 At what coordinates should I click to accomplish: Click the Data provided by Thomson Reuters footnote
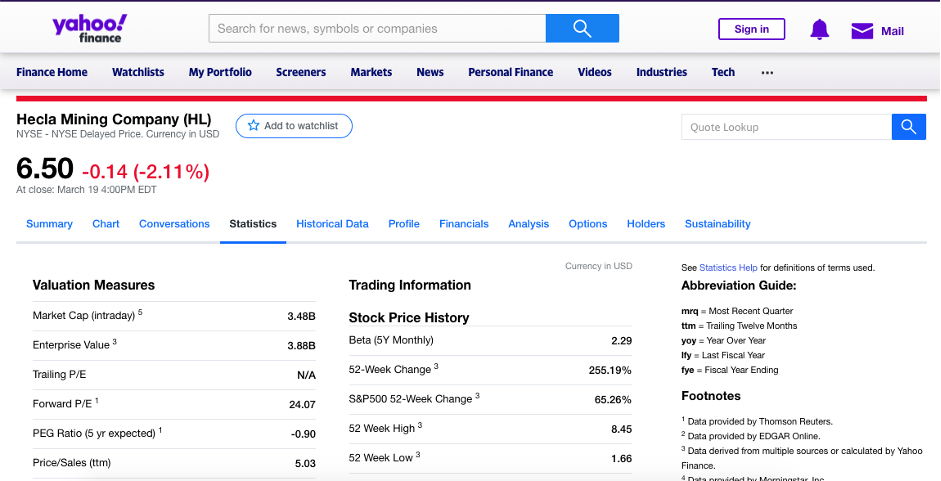[757, 422]
